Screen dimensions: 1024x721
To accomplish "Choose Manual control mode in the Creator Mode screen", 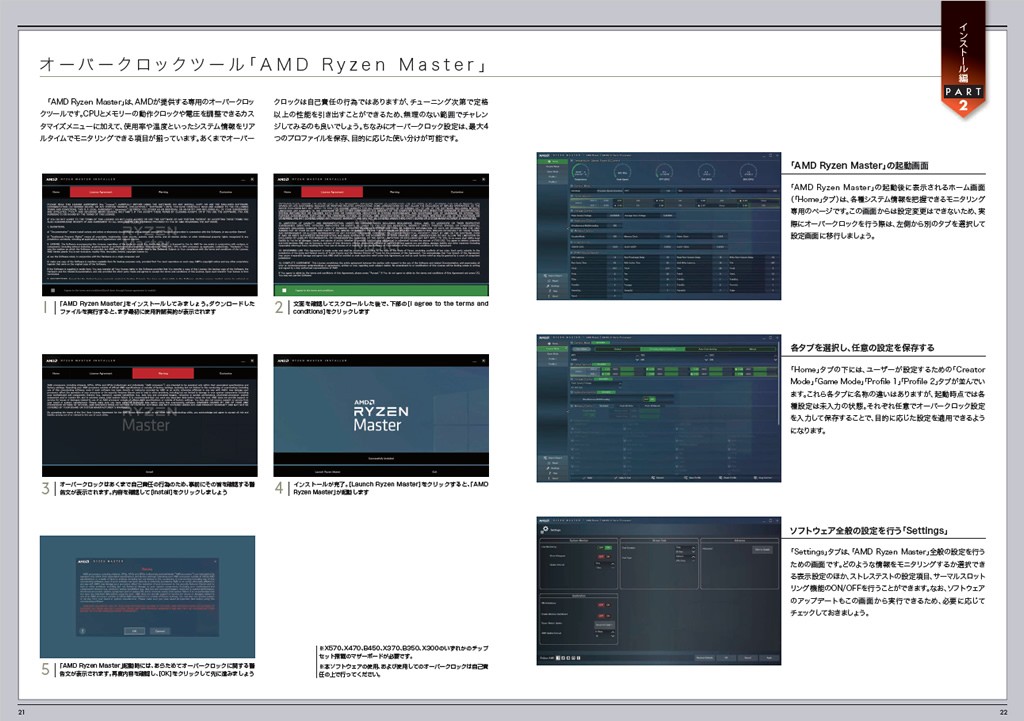I will click(752, 349).
